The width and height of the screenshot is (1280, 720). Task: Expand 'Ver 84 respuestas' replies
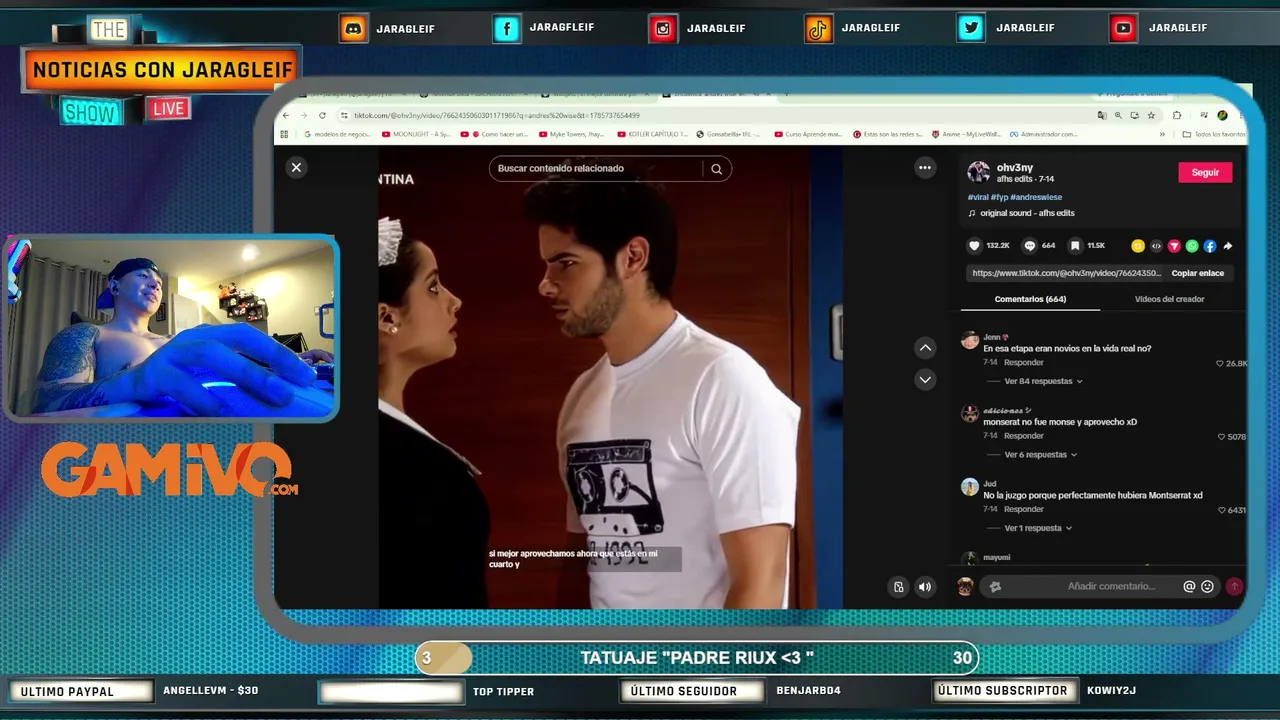pyautogui.click(x=1043, y=381)
